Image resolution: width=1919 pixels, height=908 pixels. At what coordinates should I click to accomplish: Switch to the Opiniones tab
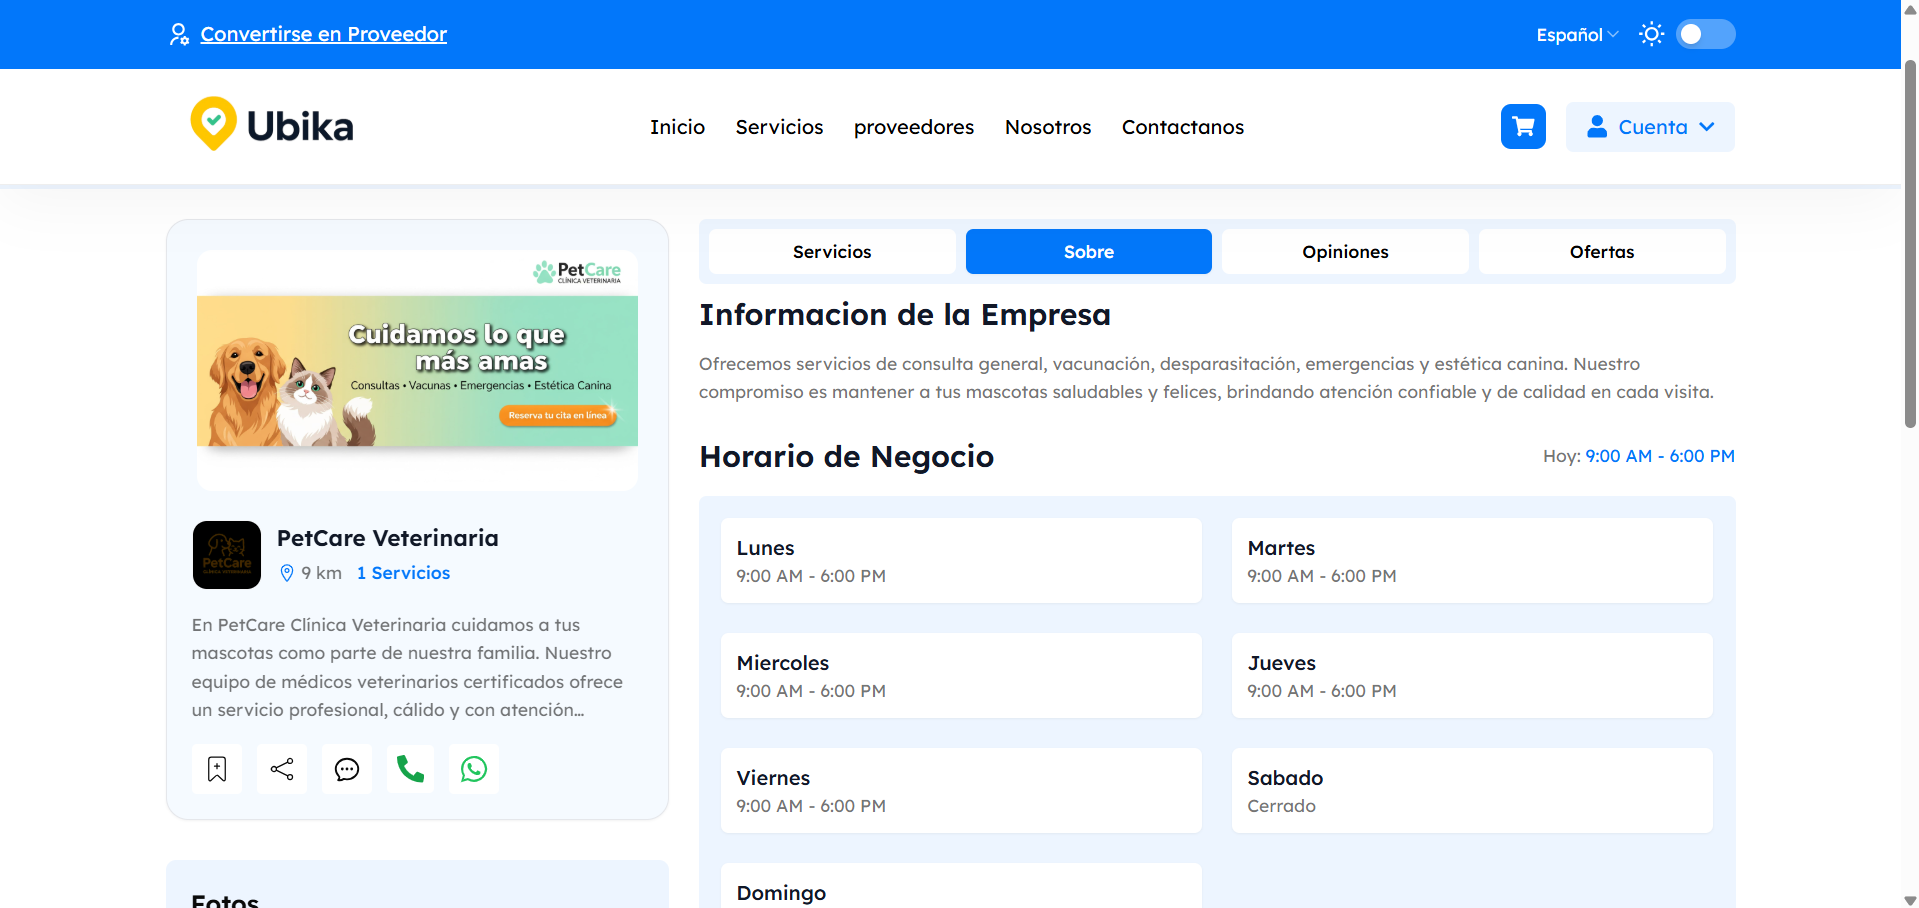coord(1344,251)
